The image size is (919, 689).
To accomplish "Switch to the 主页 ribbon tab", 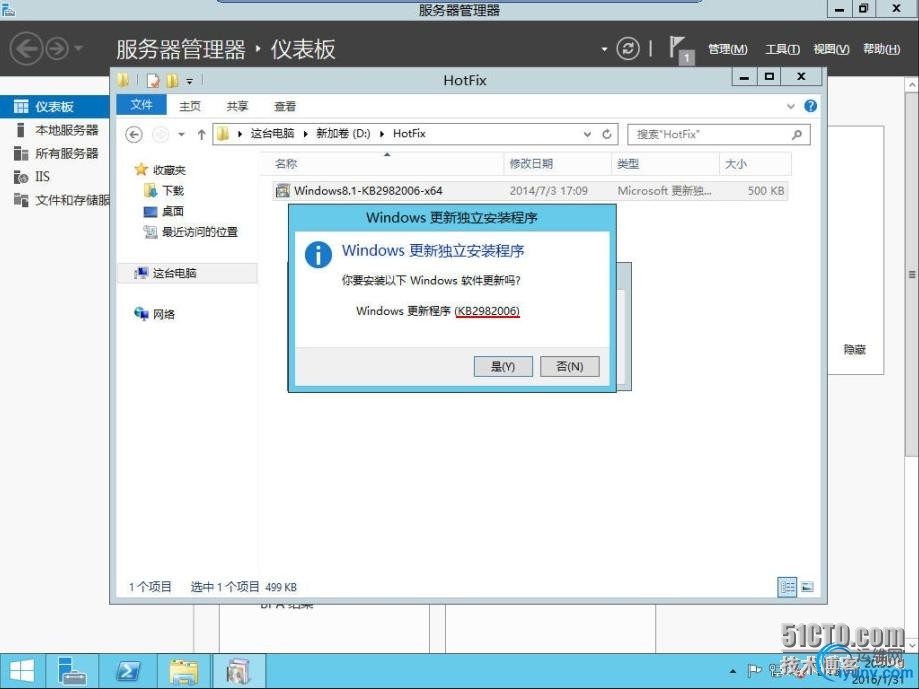I will (190, 106).
